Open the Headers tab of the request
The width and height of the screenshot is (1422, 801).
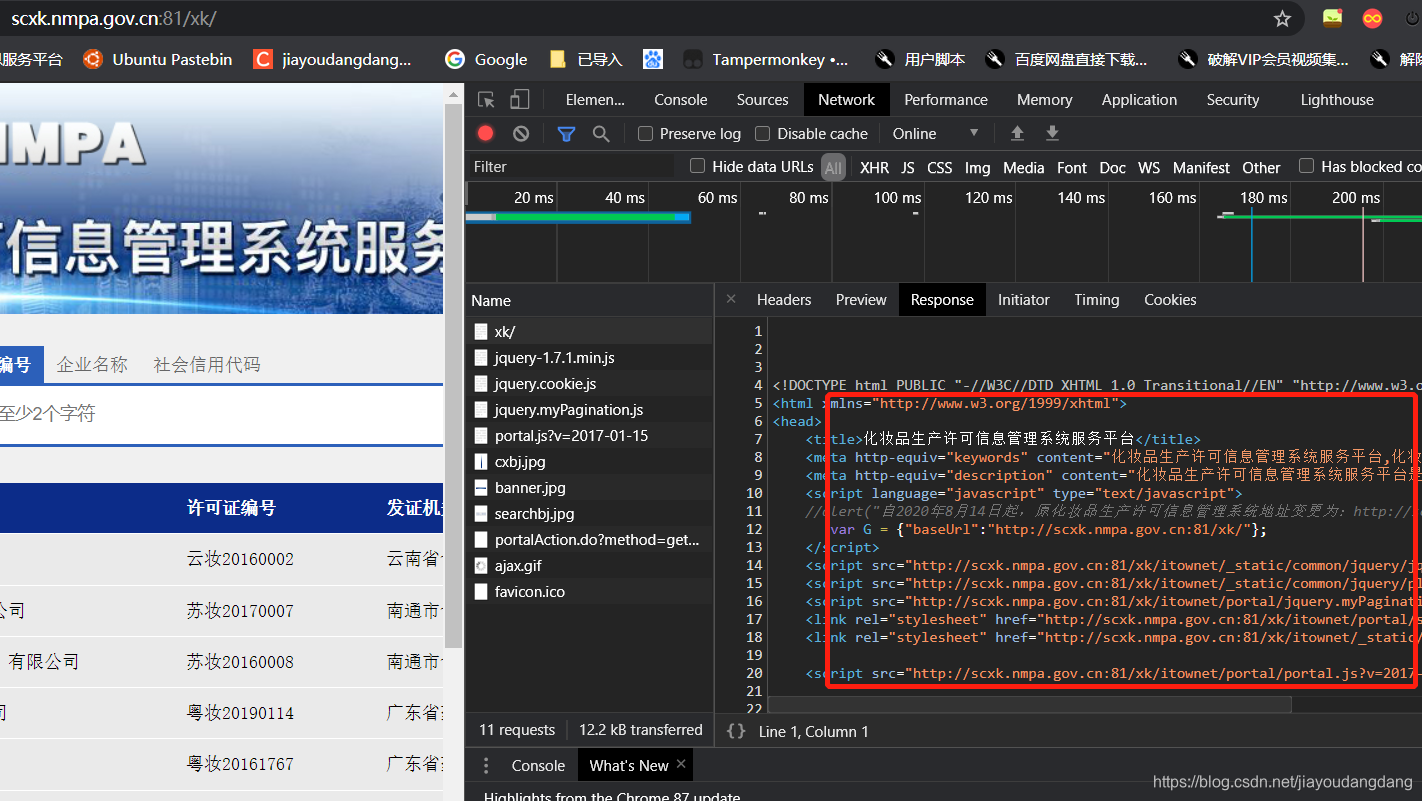pyautogui.click(x=784, y=300)
